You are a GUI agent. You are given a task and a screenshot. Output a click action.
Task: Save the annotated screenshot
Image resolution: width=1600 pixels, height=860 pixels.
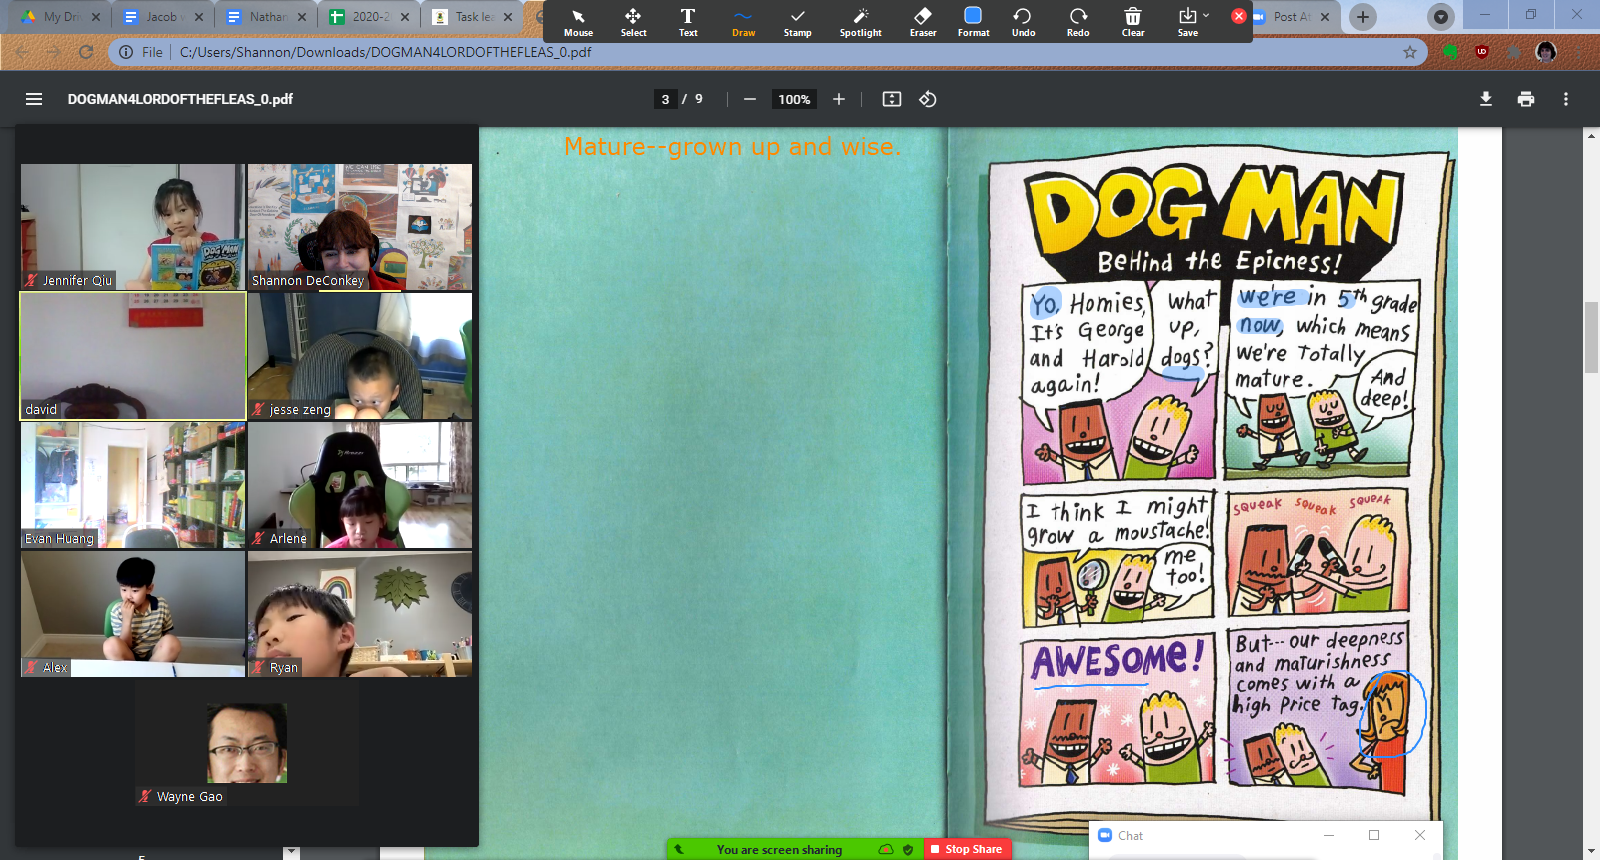tap(1187, 21)
